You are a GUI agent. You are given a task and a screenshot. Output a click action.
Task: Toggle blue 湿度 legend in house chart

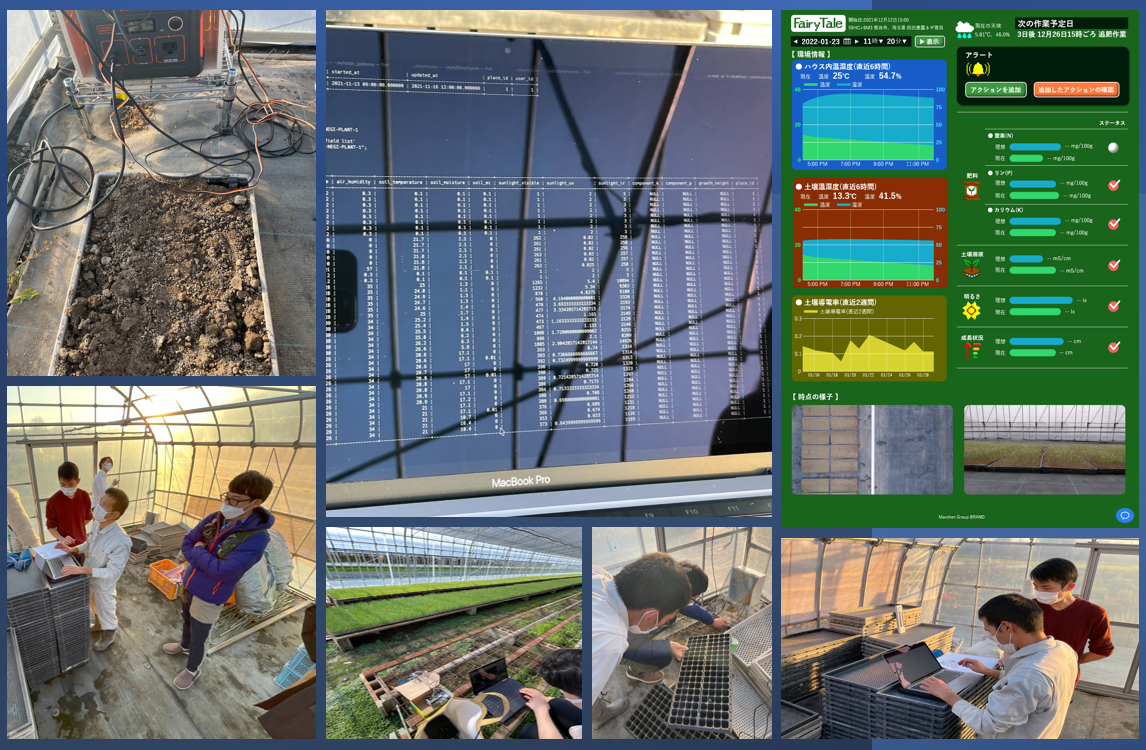pyautogui.click(x=850, y=85)
